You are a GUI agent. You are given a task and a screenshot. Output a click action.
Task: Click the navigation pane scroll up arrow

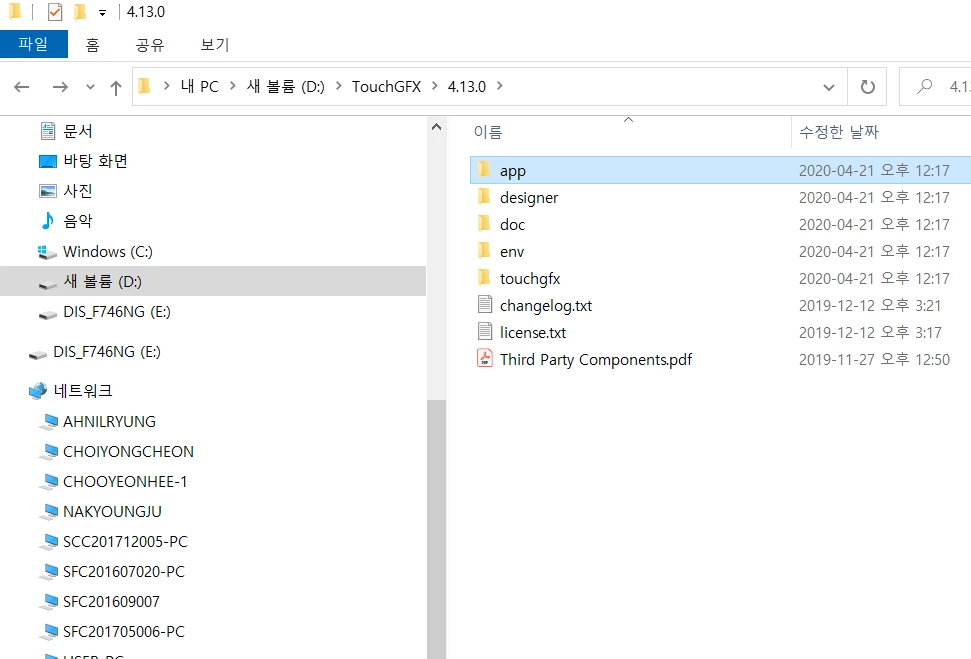pos(436,127)
